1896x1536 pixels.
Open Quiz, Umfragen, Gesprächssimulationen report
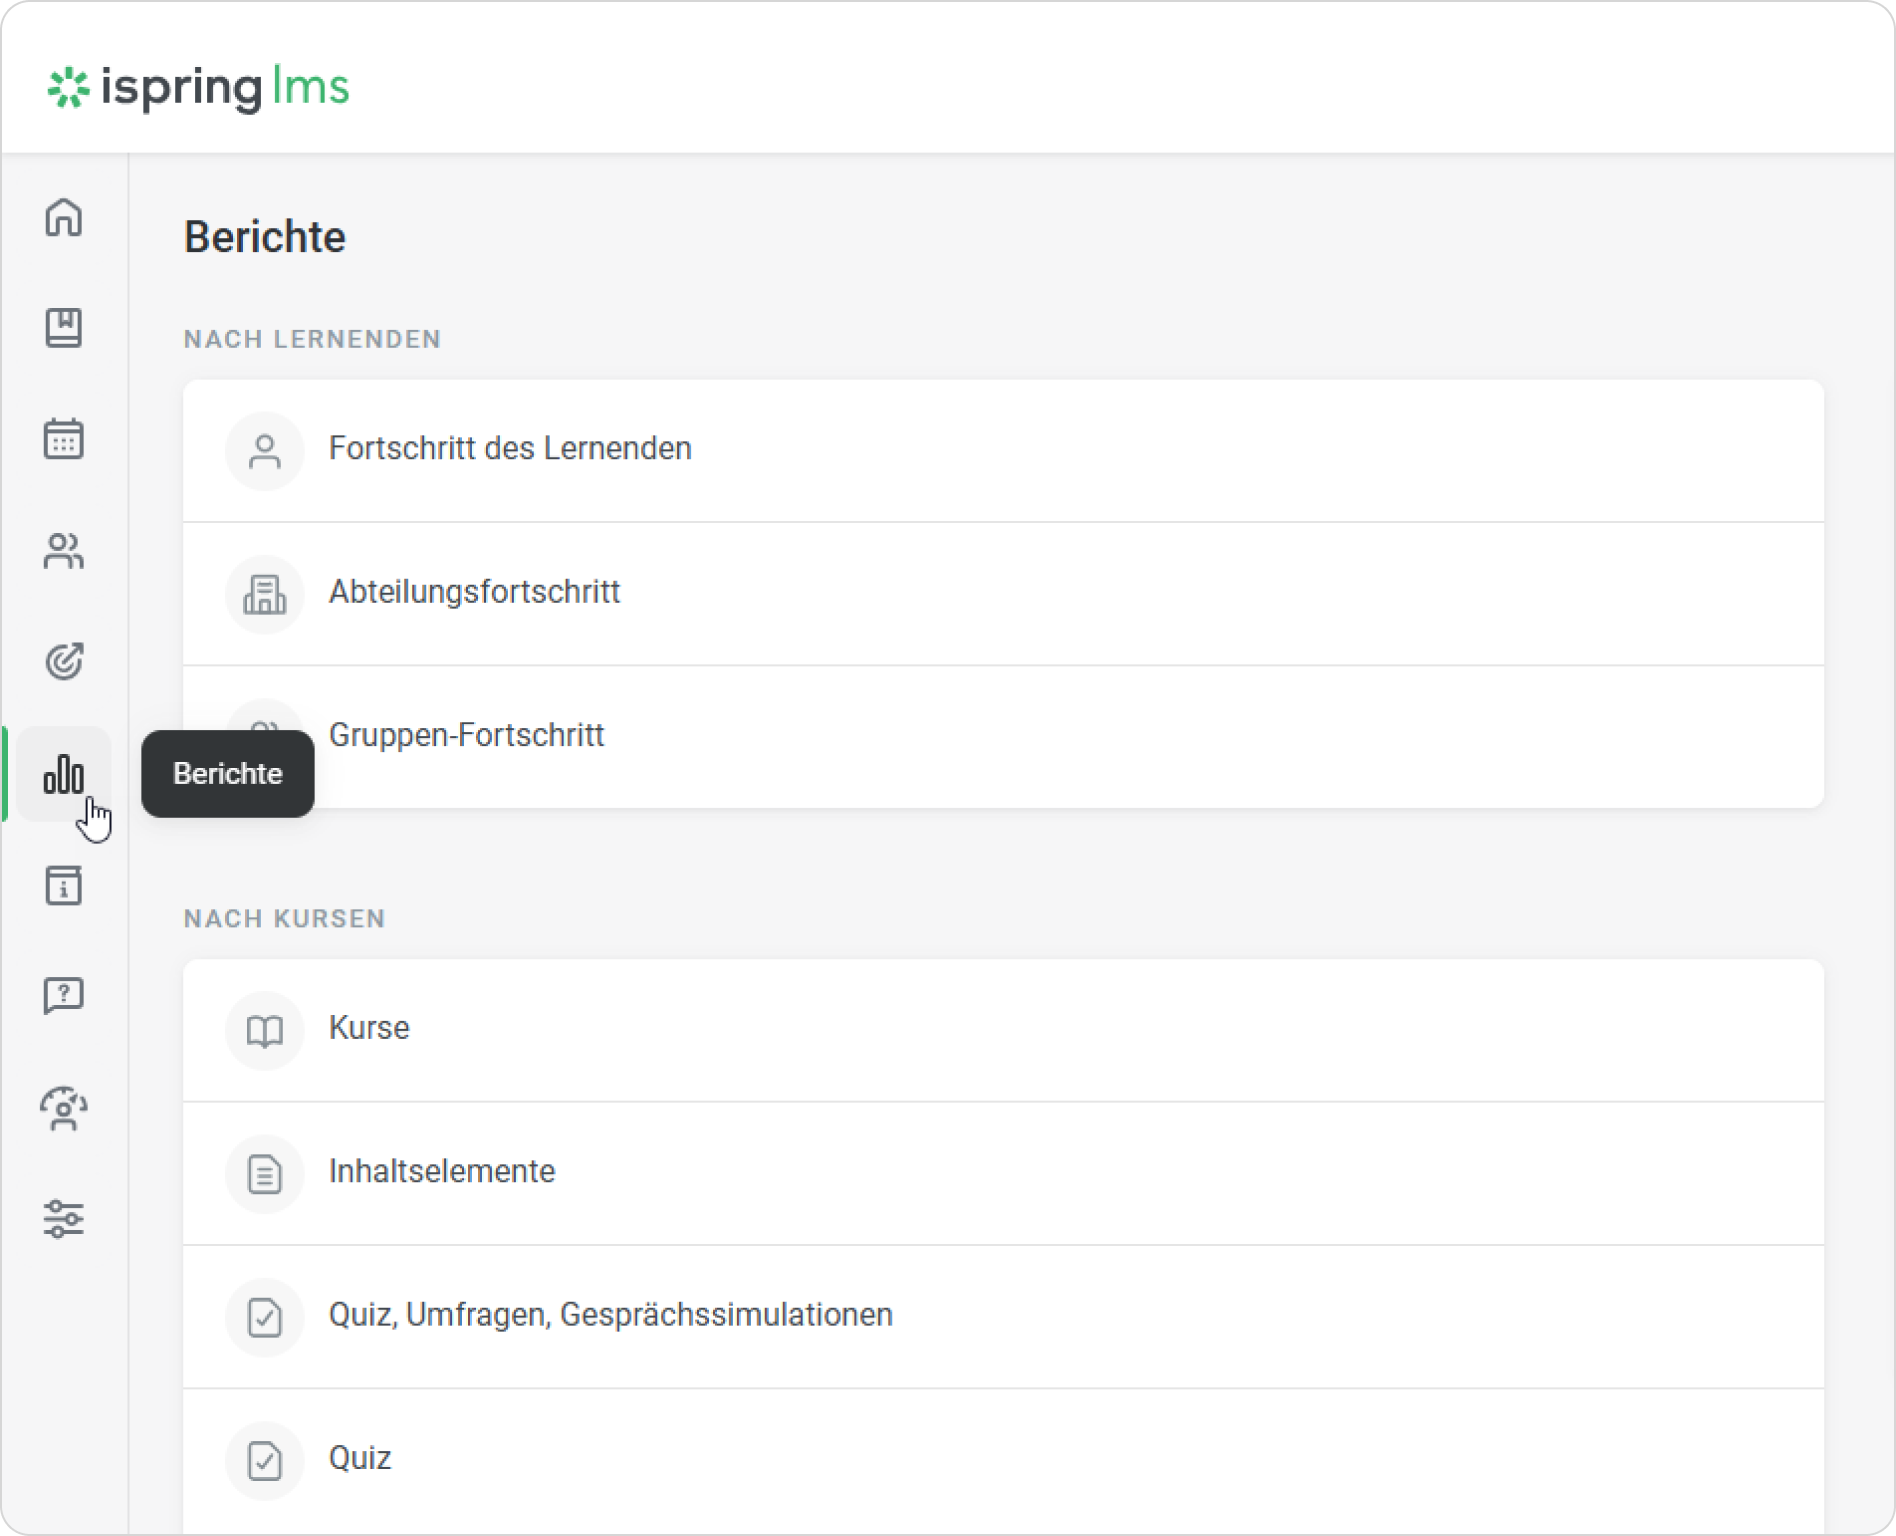[x=610, y=1314]
